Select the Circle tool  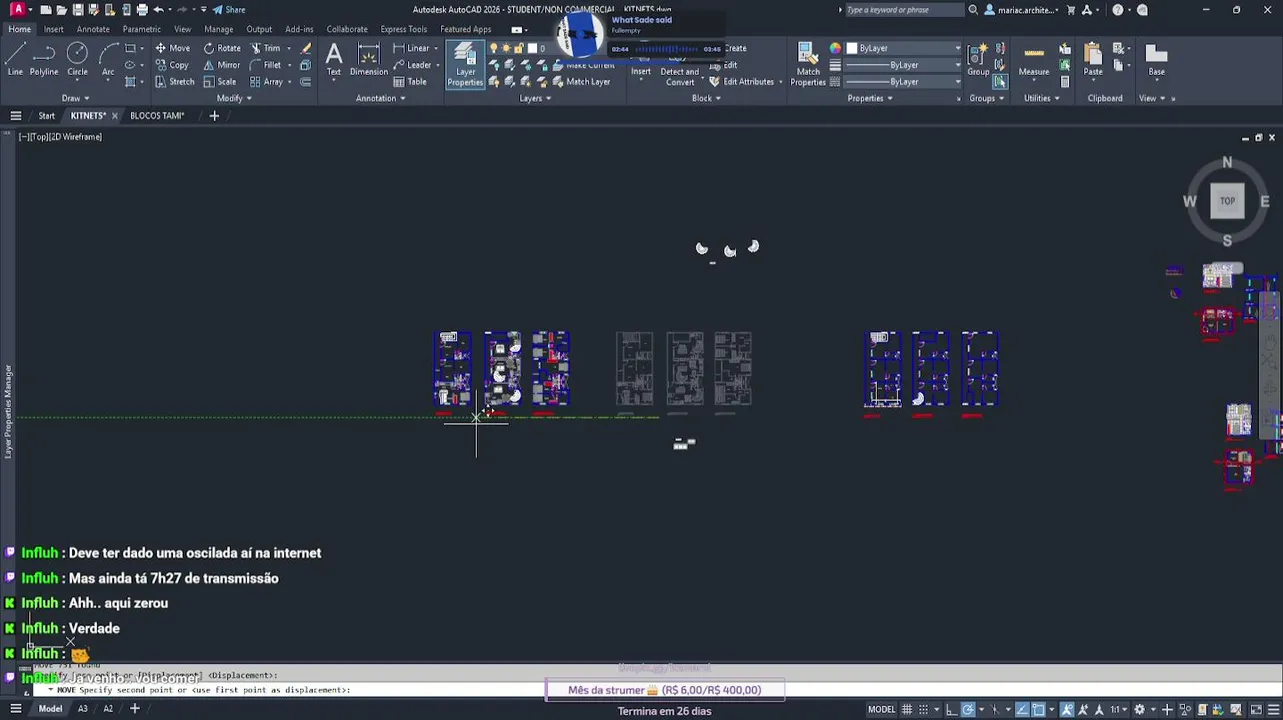[x=77, y=60]
